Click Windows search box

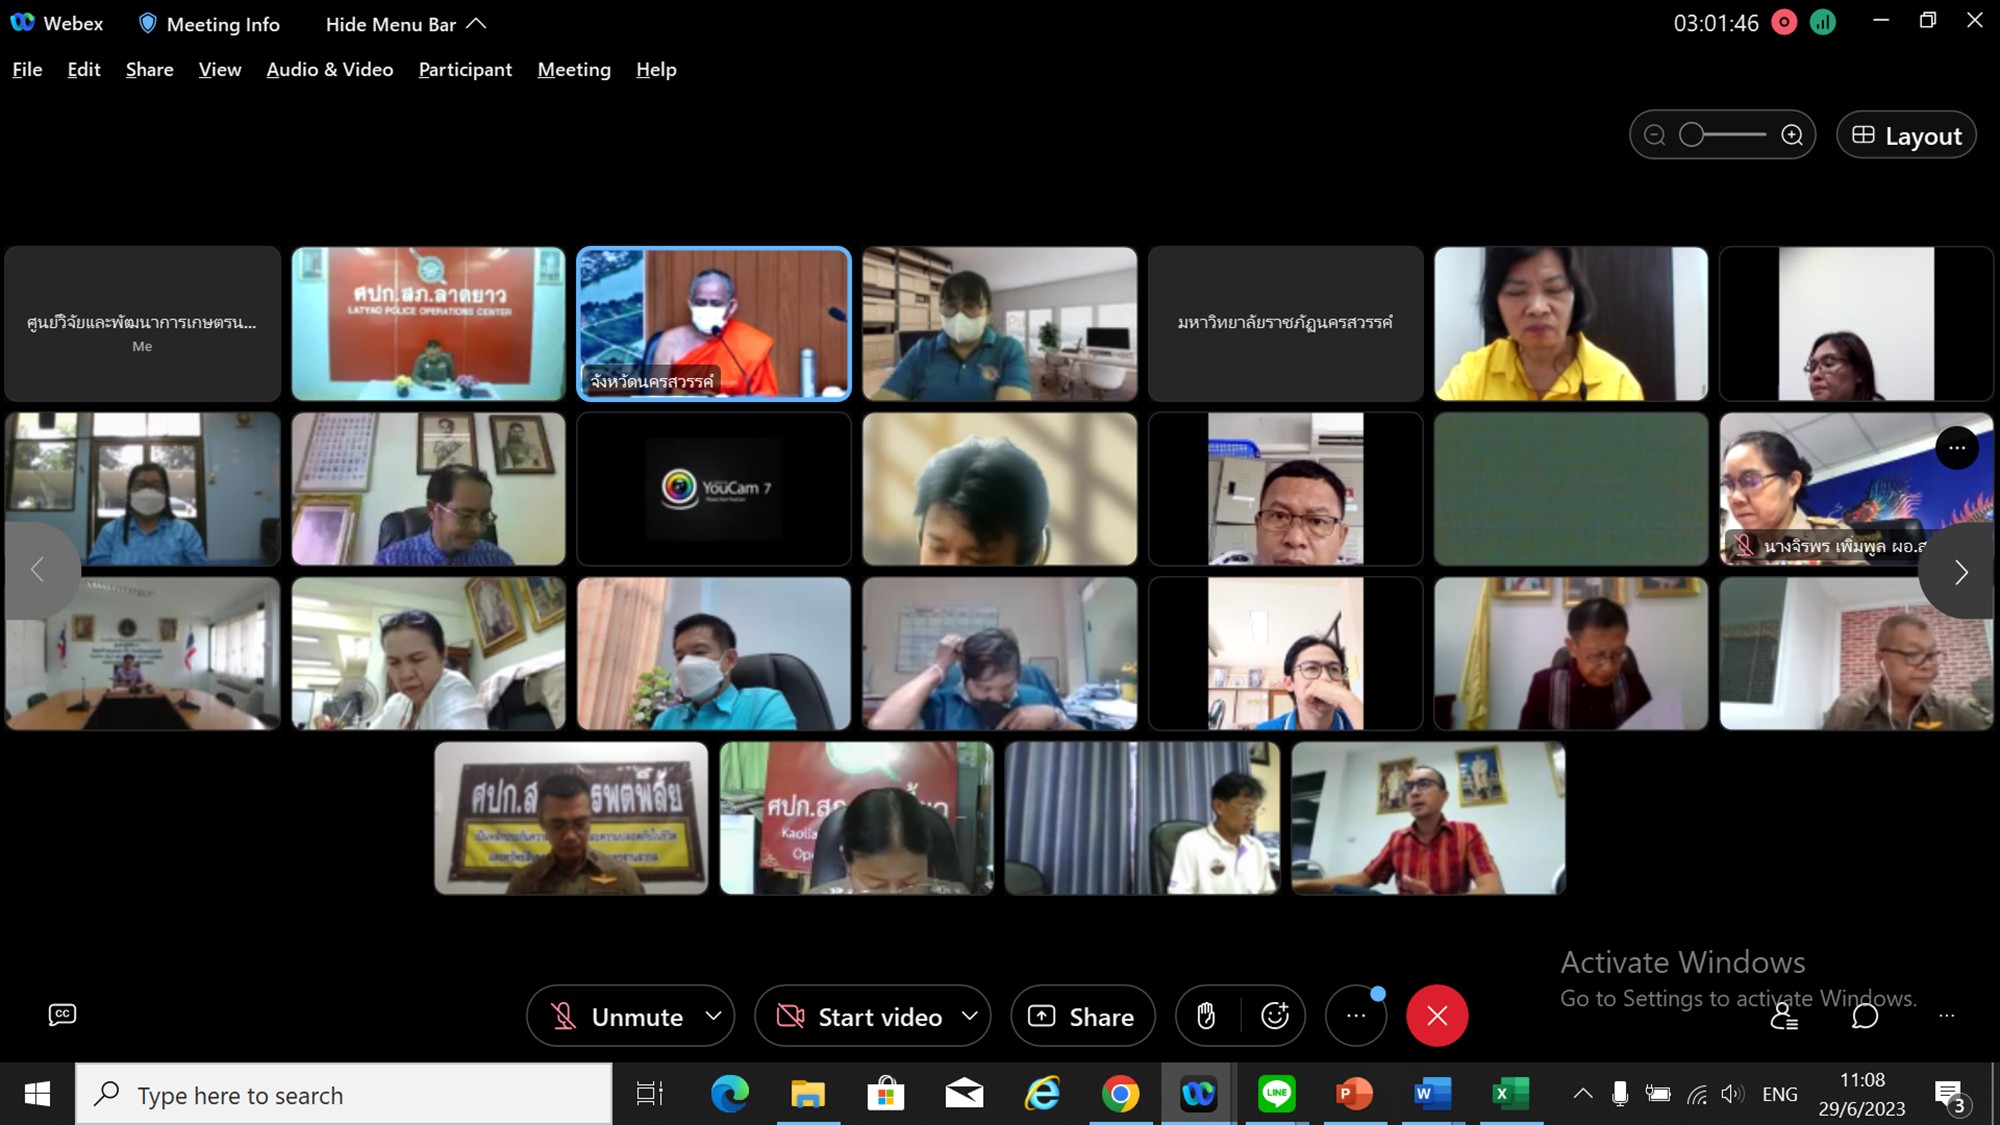pyautogui.click(x=344, y=1095)
